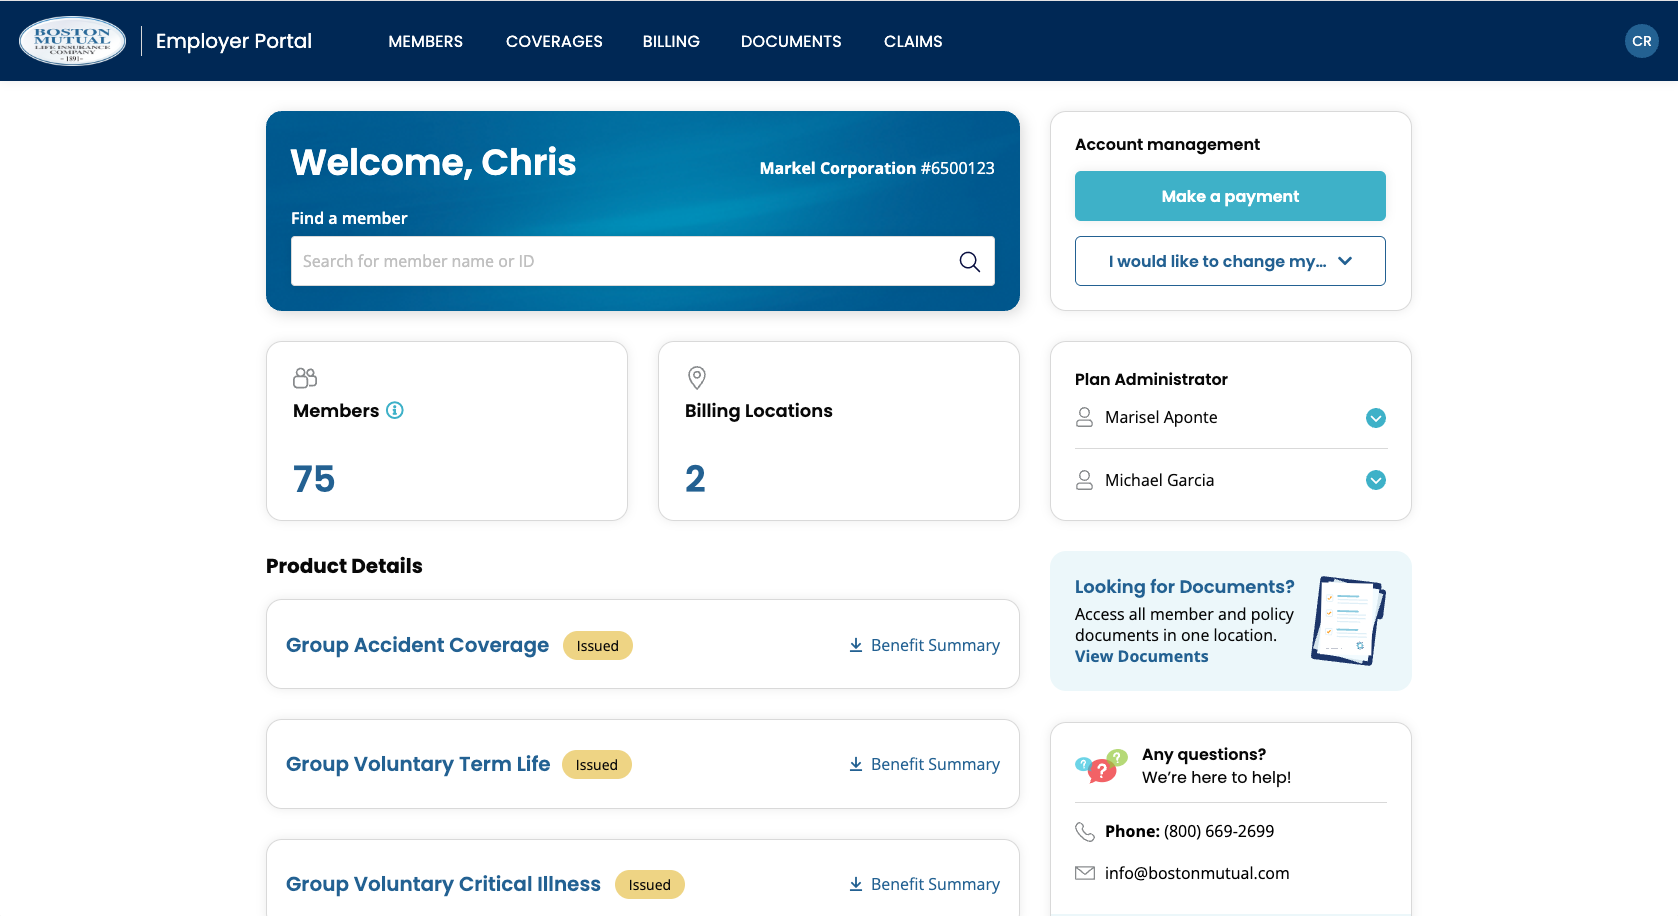Viewport: 1678px width, 916px height.
Task: Open the Billing menu
Action: click(x=671, y=41)
